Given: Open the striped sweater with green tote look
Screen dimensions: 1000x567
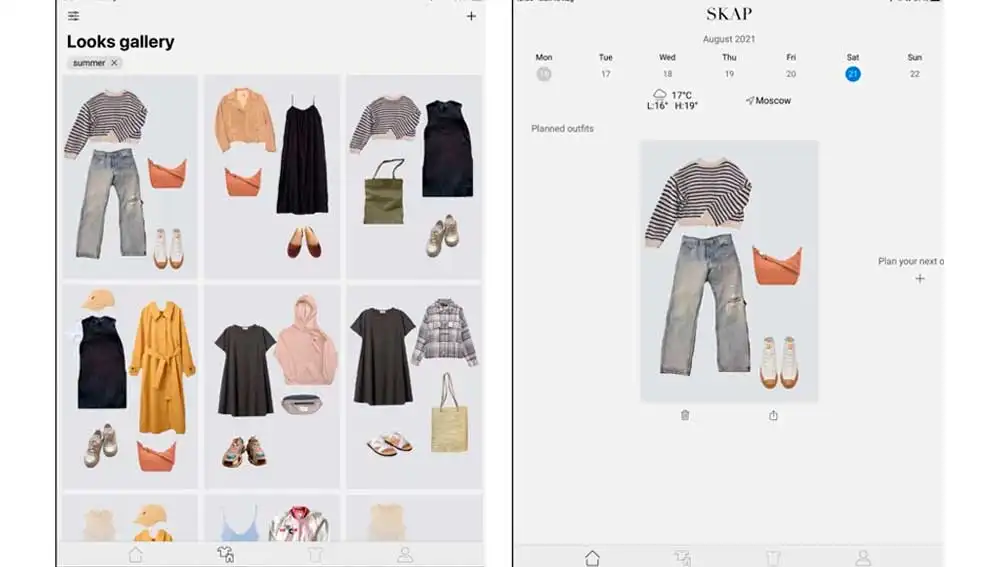Looking at the screenshot, I should pos(414,176).
